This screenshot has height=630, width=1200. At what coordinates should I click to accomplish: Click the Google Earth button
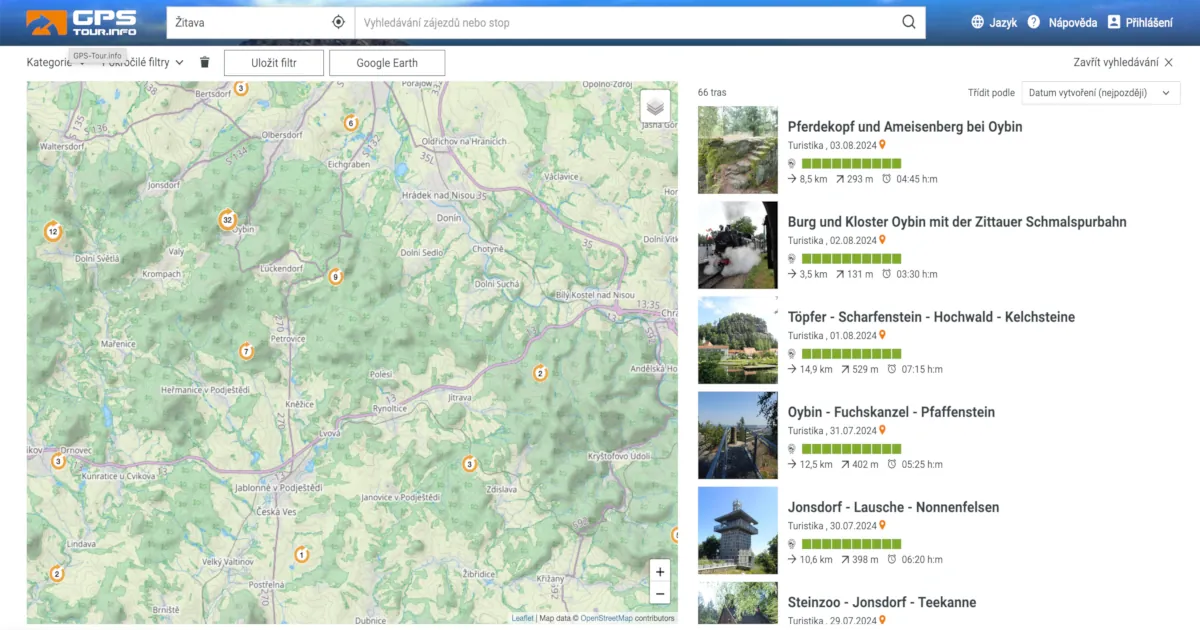(x=387, y=62)
